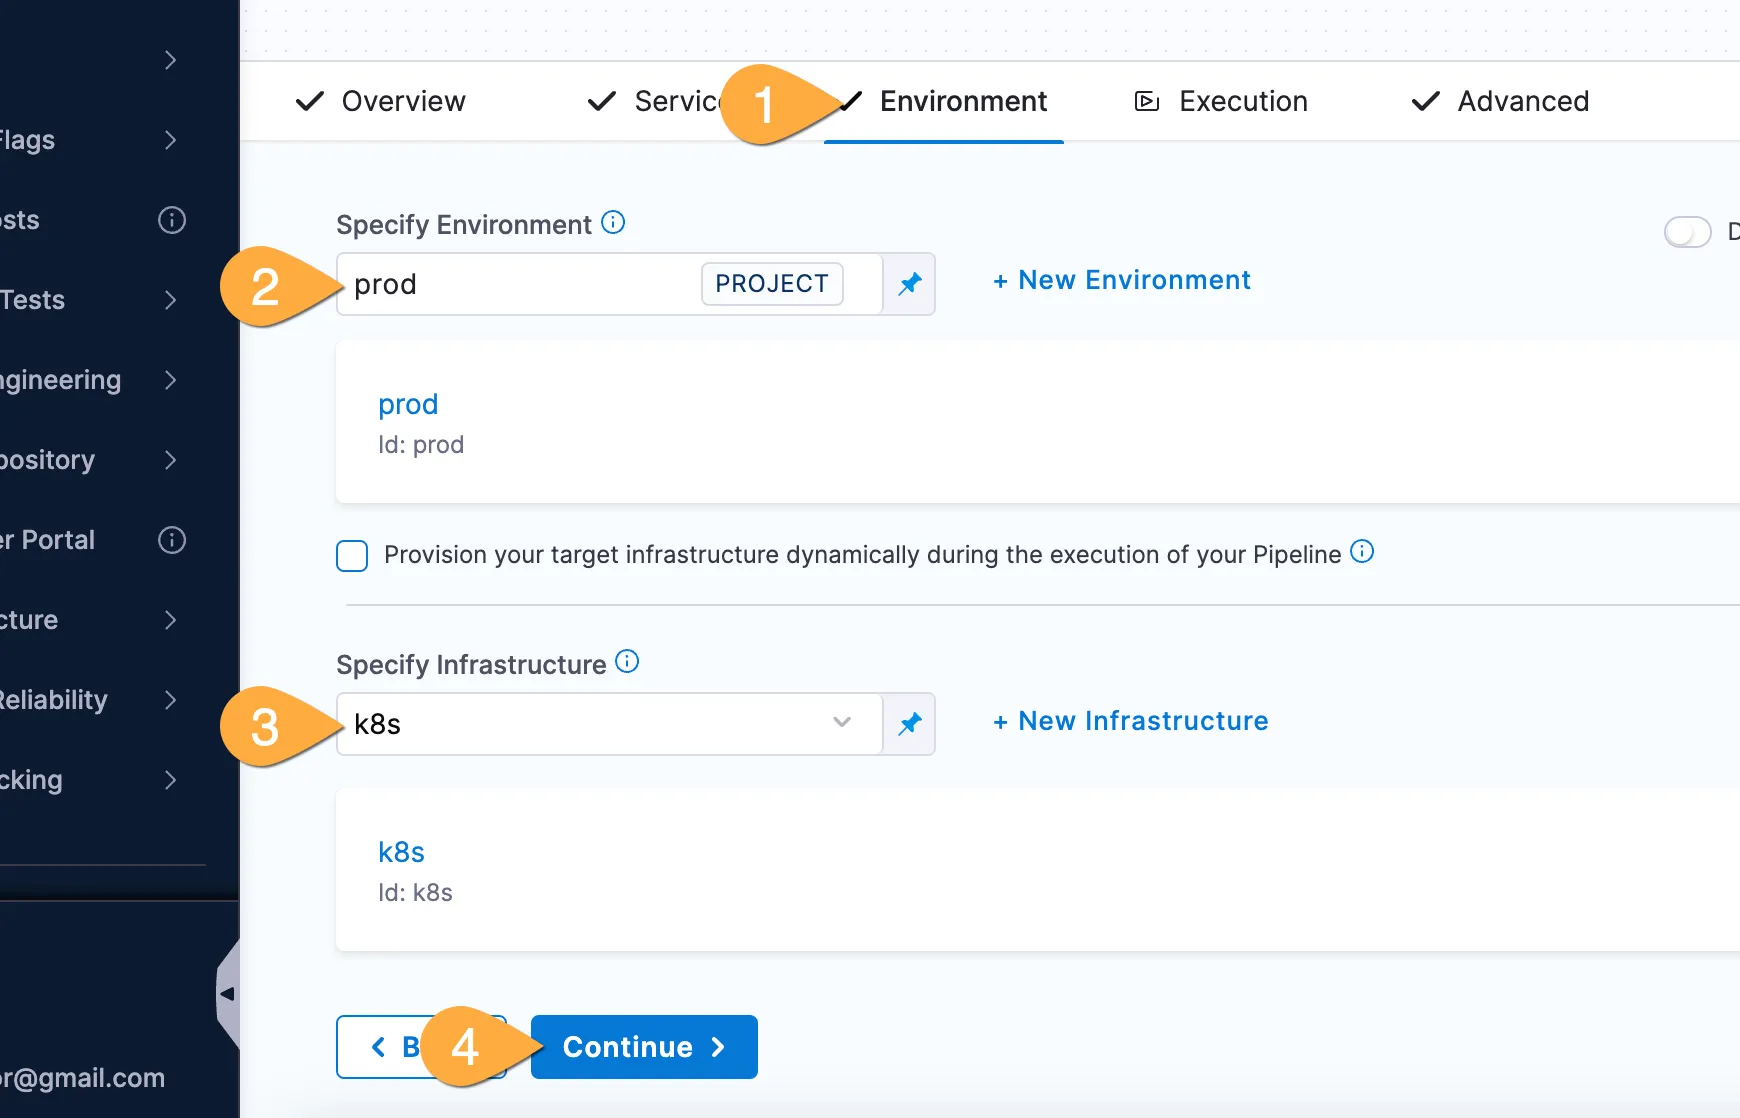Image resolution: width=1740 pixels, height=1118 pixels.
Task: Click the info icon beside Portal sidebar item
Action: pos(172,540)
